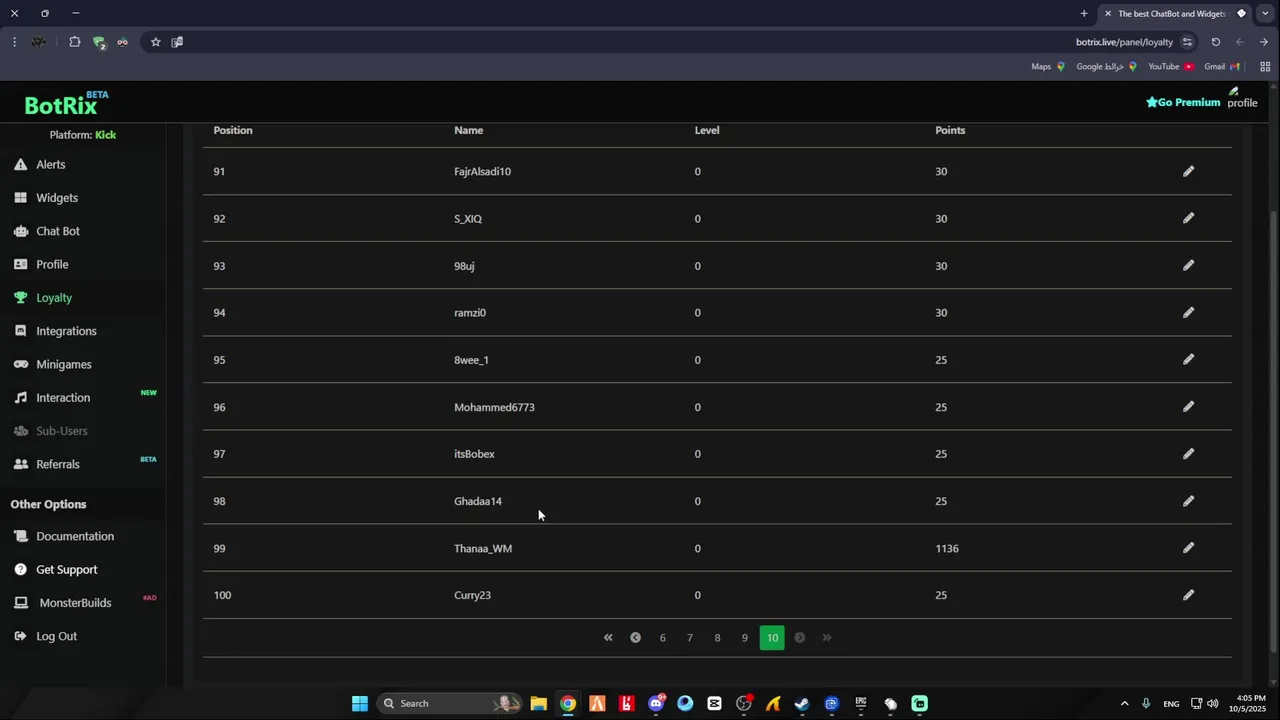Click the pencil icon in S_XIQ row

1188,218
